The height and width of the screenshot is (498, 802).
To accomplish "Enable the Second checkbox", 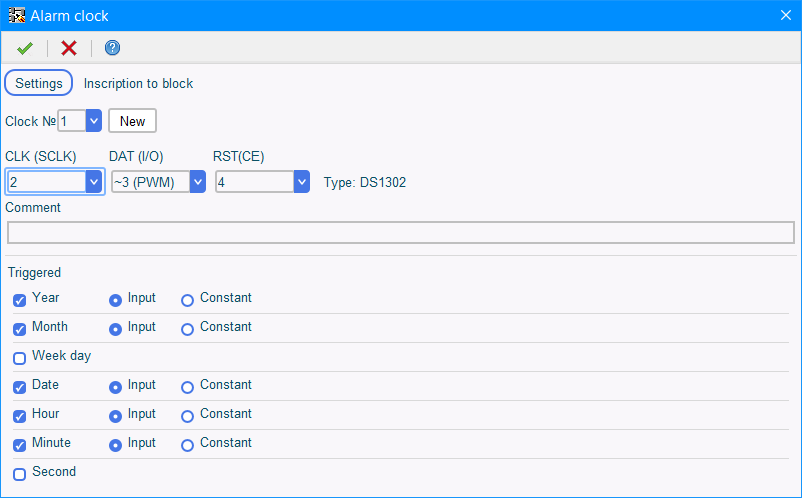I will pos(19,474).
